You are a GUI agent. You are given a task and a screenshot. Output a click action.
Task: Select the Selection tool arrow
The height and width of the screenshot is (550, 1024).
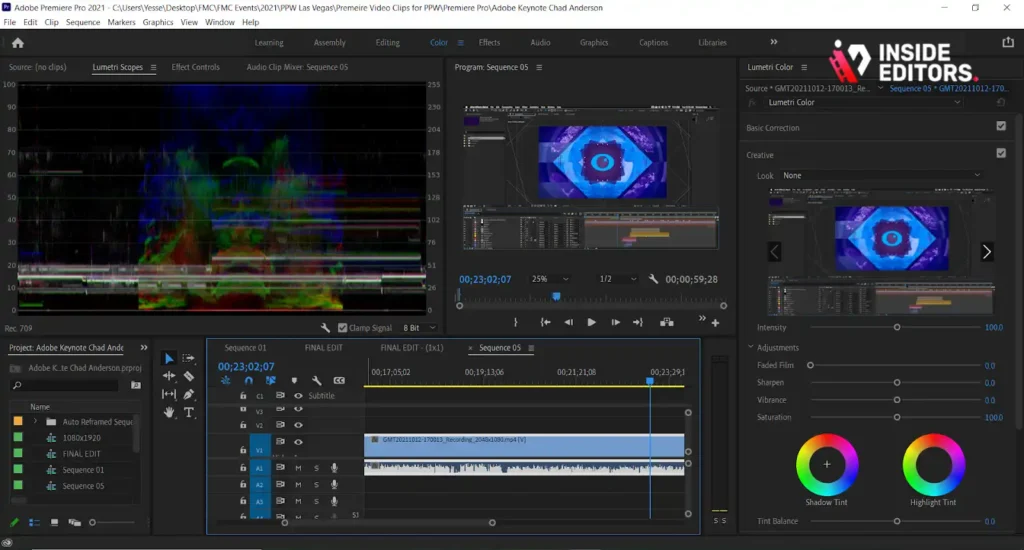point(168,359)
